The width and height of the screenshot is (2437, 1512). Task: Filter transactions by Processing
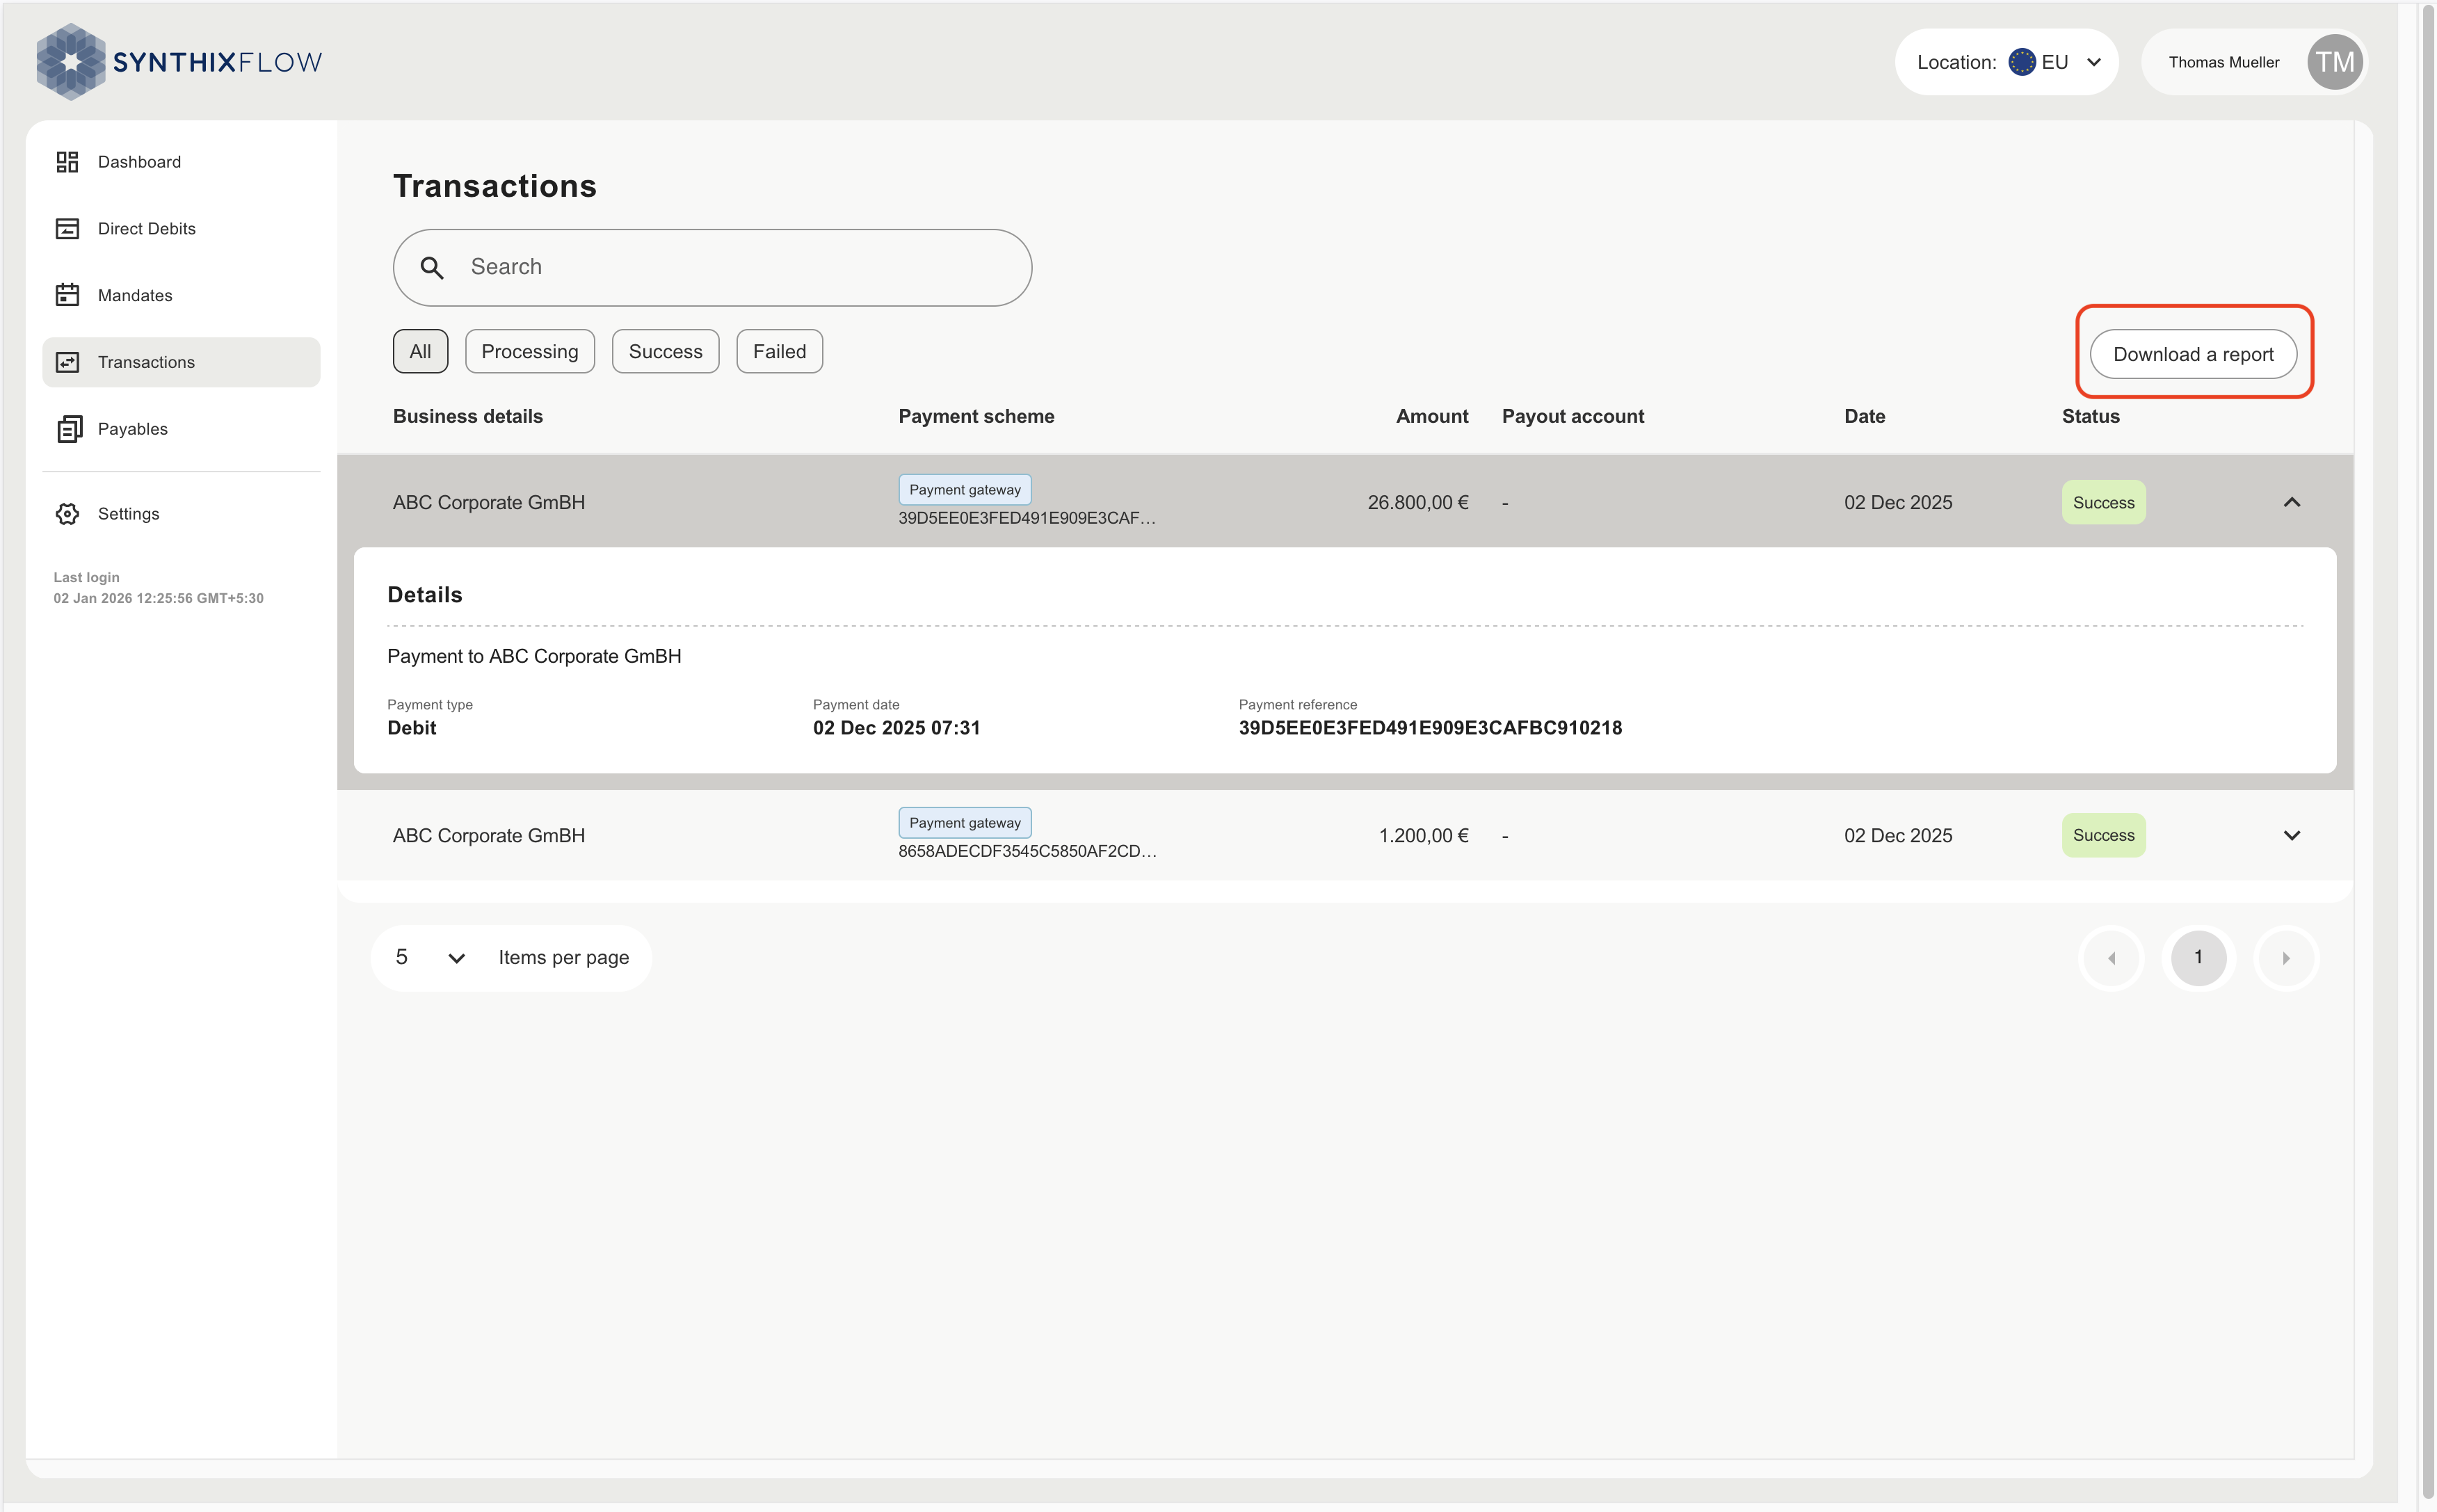pos(529,351)
